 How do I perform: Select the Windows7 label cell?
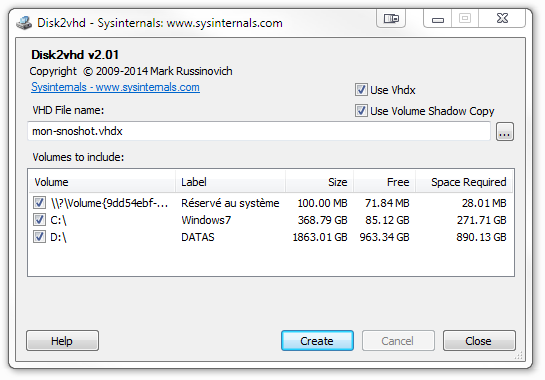(x=206, y=220)
